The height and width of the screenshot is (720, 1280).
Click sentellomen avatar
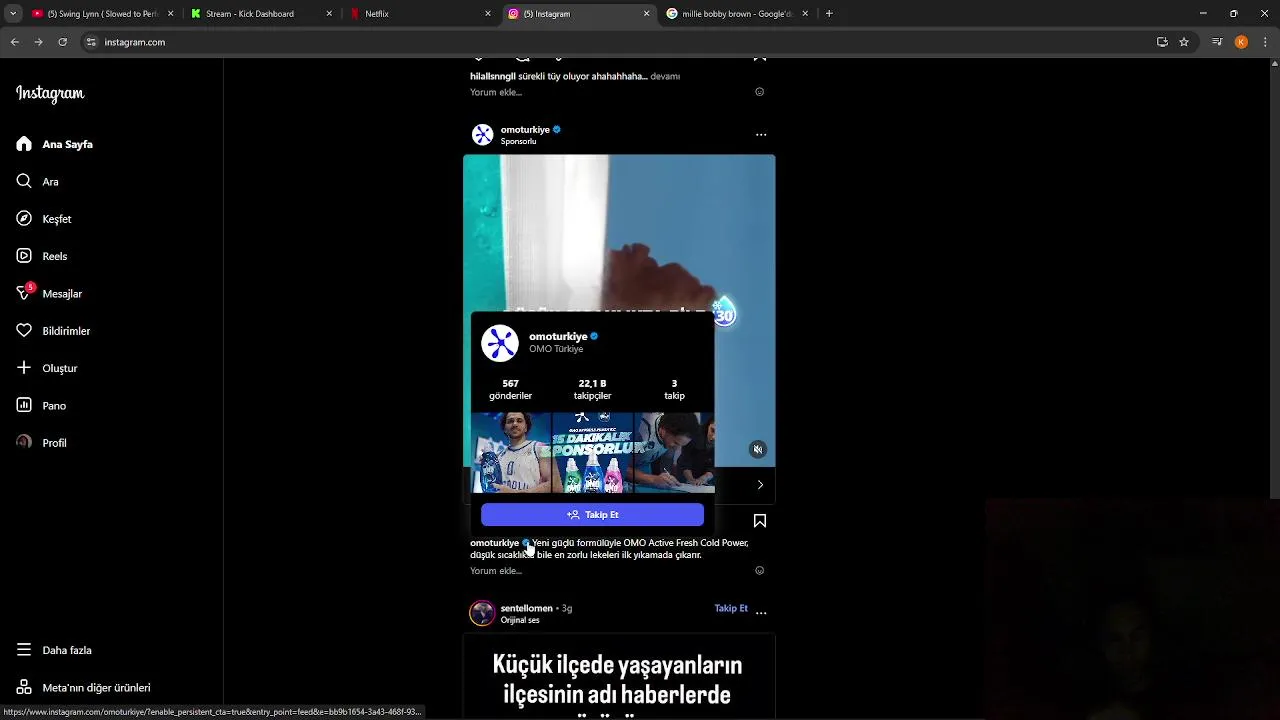pyautogui.click(x=483, y=613)
